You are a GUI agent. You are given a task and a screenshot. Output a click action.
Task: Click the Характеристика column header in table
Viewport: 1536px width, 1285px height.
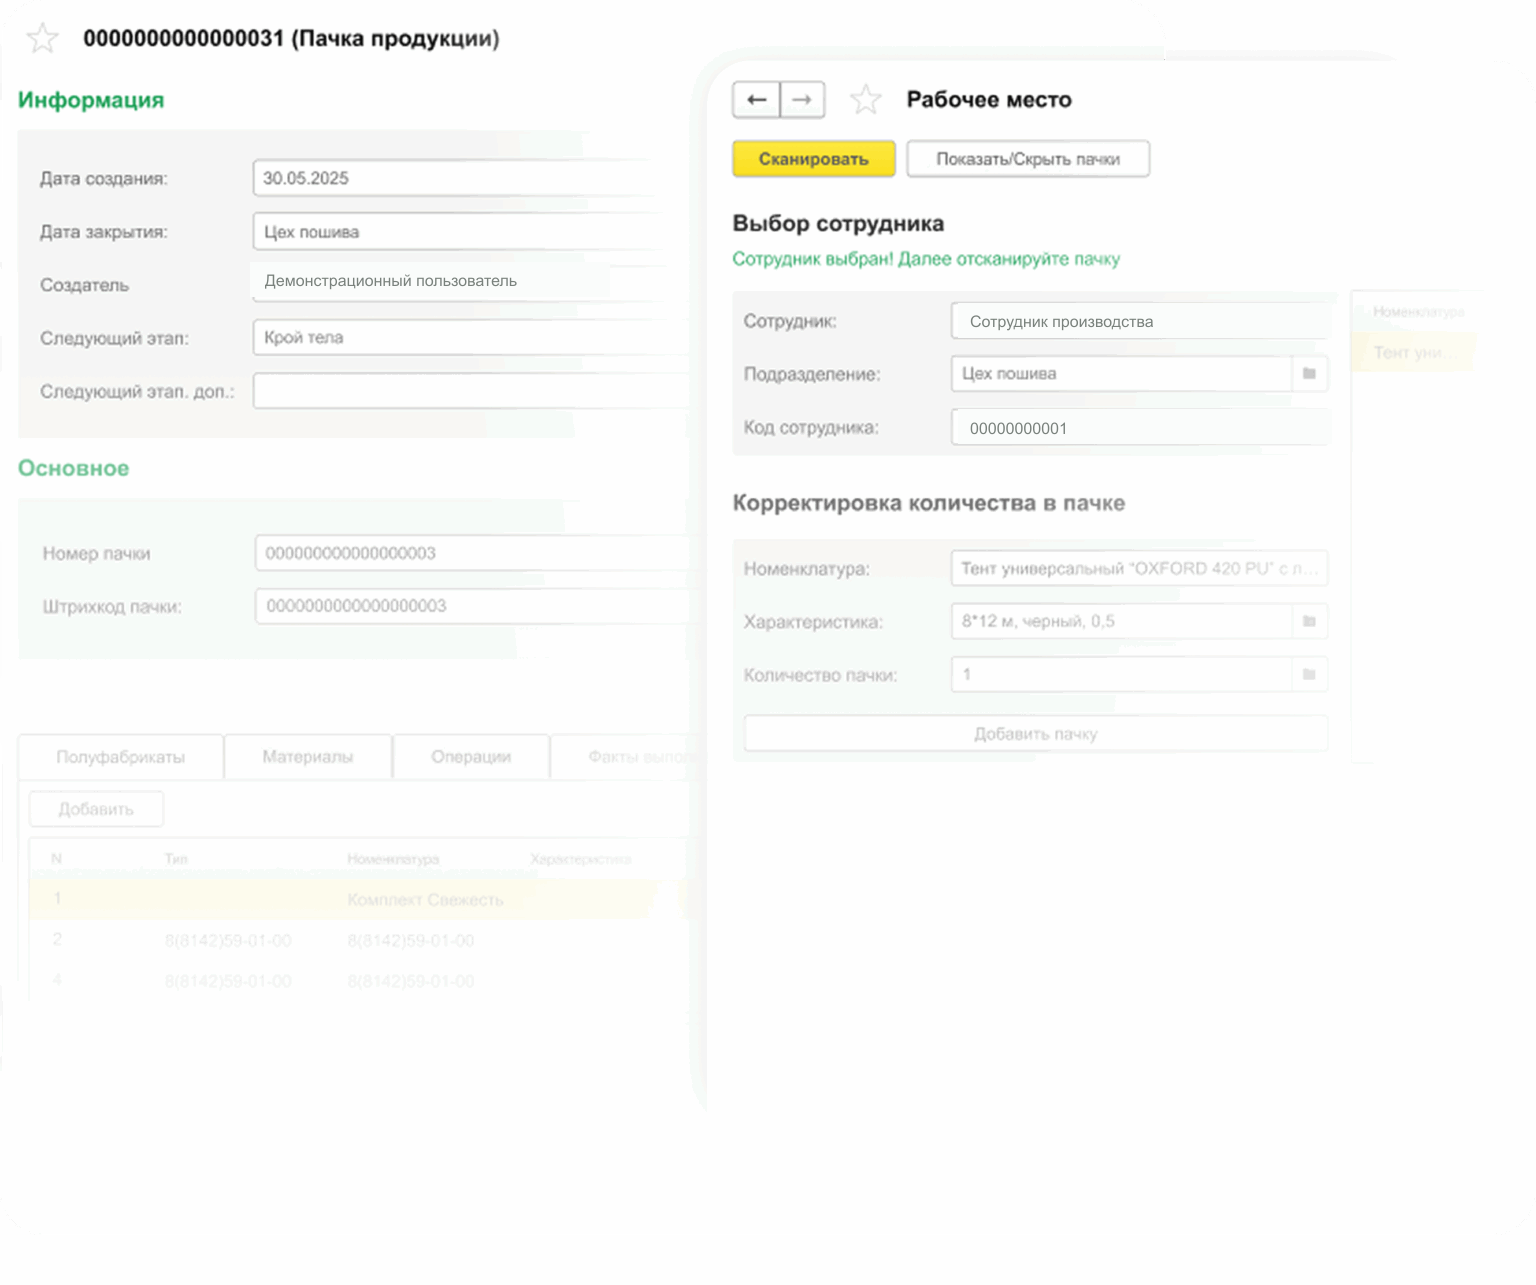pos(581,860)
